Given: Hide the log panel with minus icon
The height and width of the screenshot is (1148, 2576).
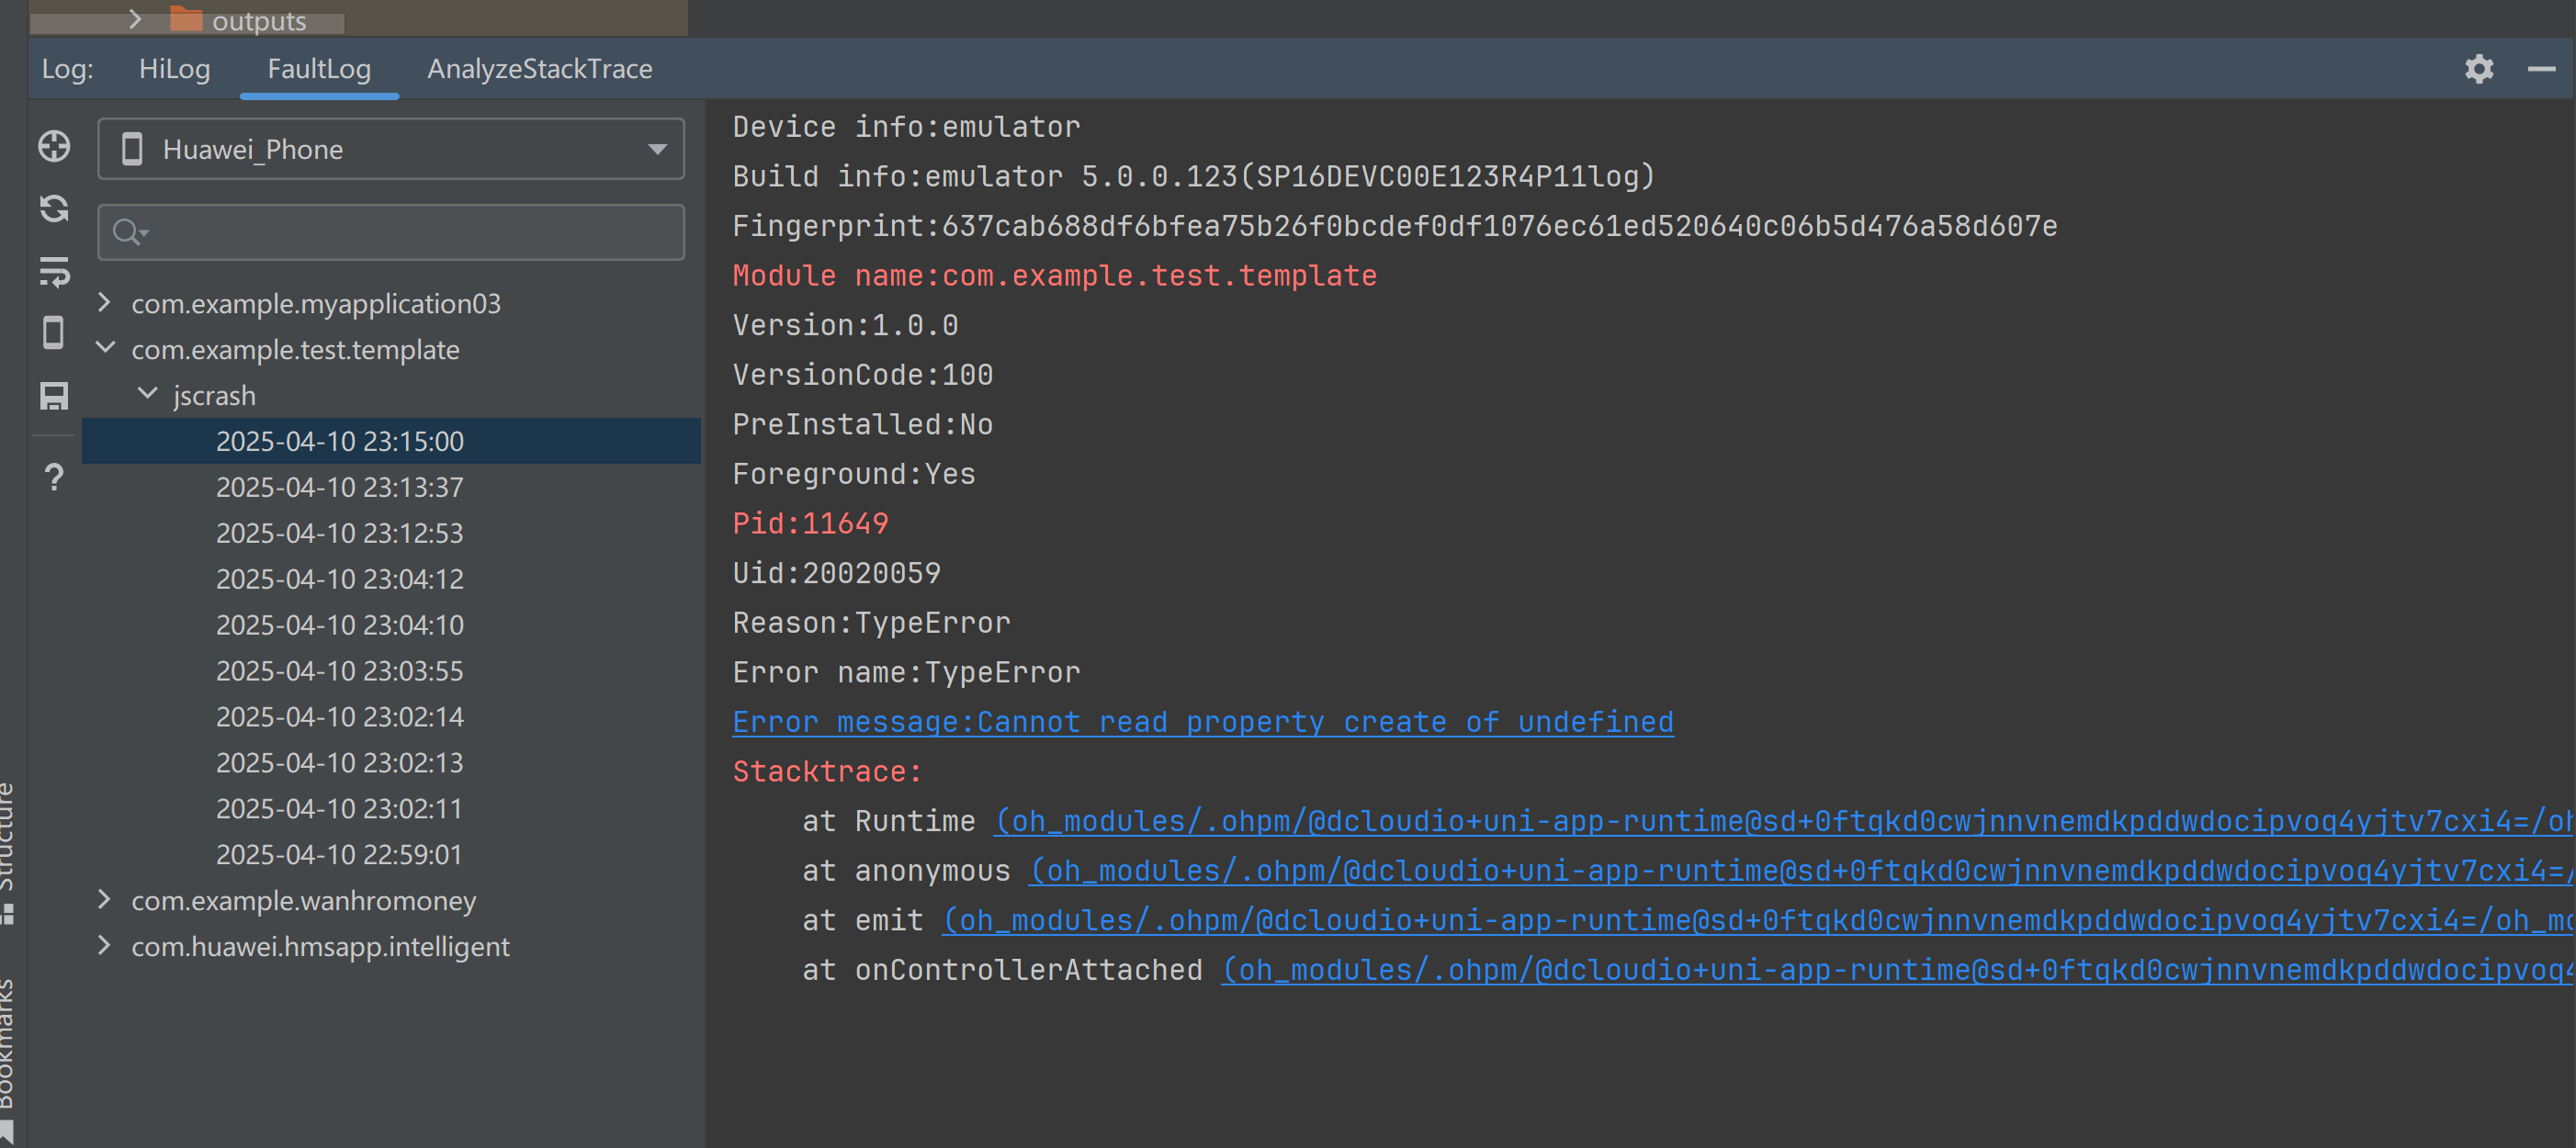Looking at the screenshot, I should (x=2540, y=69).
